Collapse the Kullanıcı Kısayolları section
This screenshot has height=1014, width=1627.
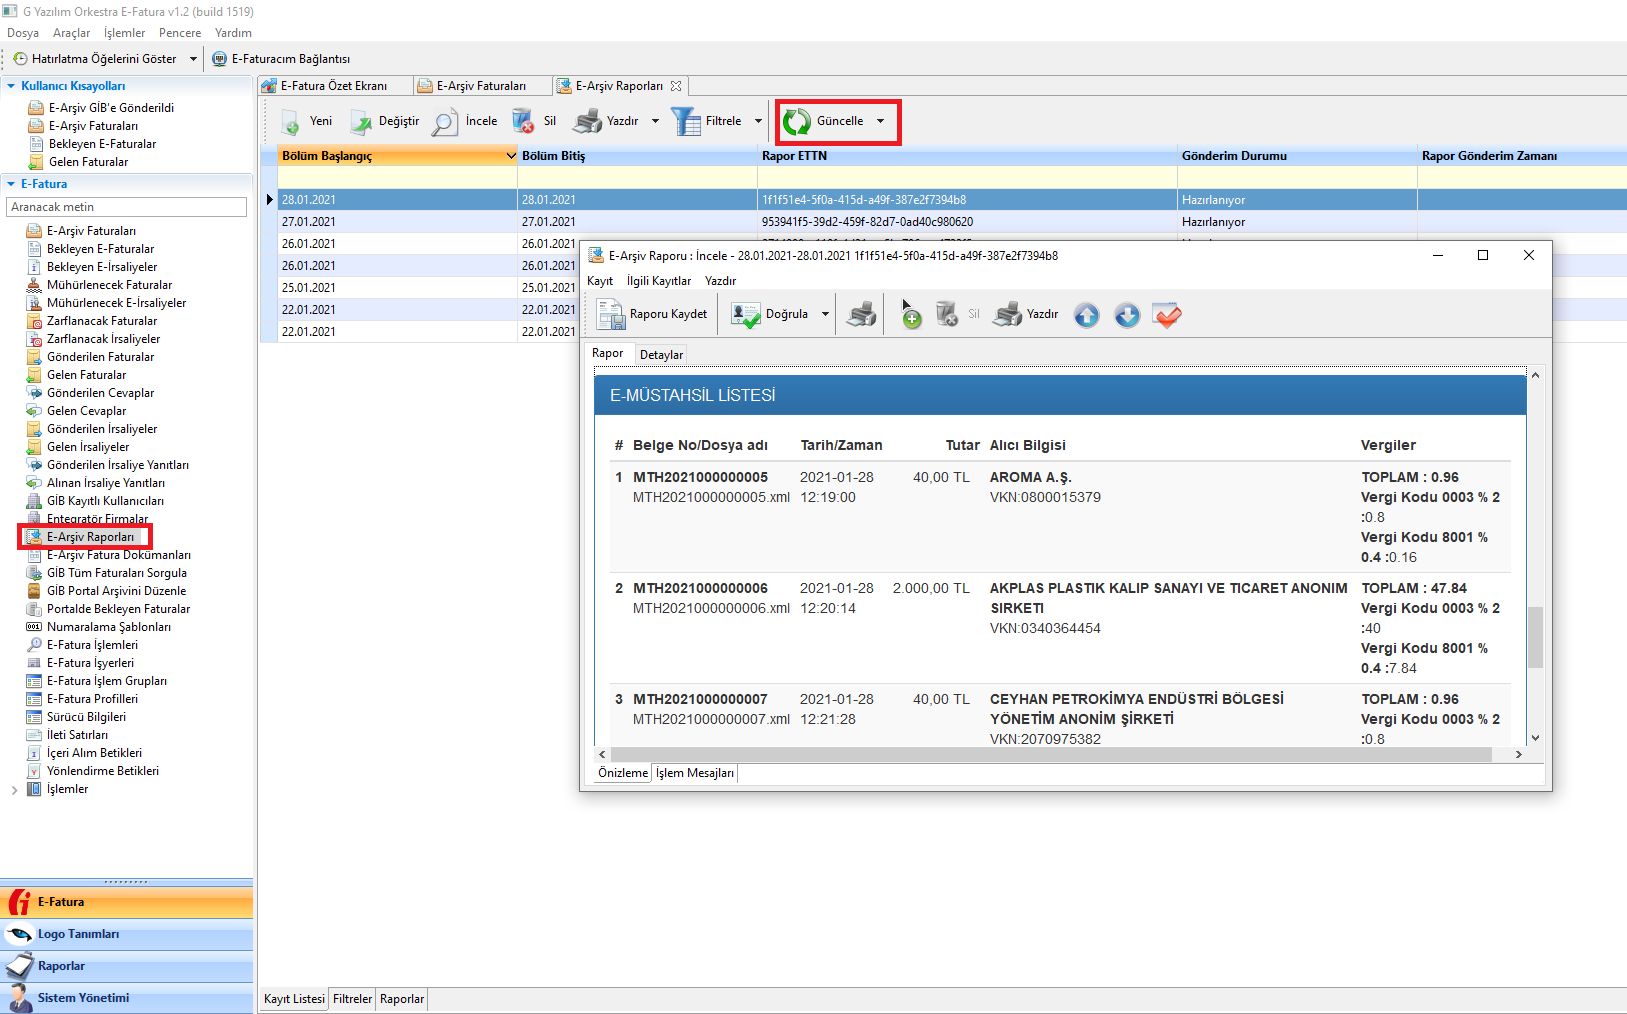point(11,86)
